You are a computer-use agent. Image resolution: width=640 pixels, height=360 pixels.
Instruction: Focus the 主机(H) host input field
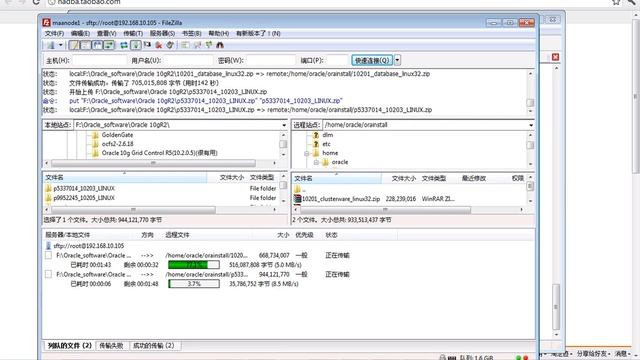click(x=100, y=60)
